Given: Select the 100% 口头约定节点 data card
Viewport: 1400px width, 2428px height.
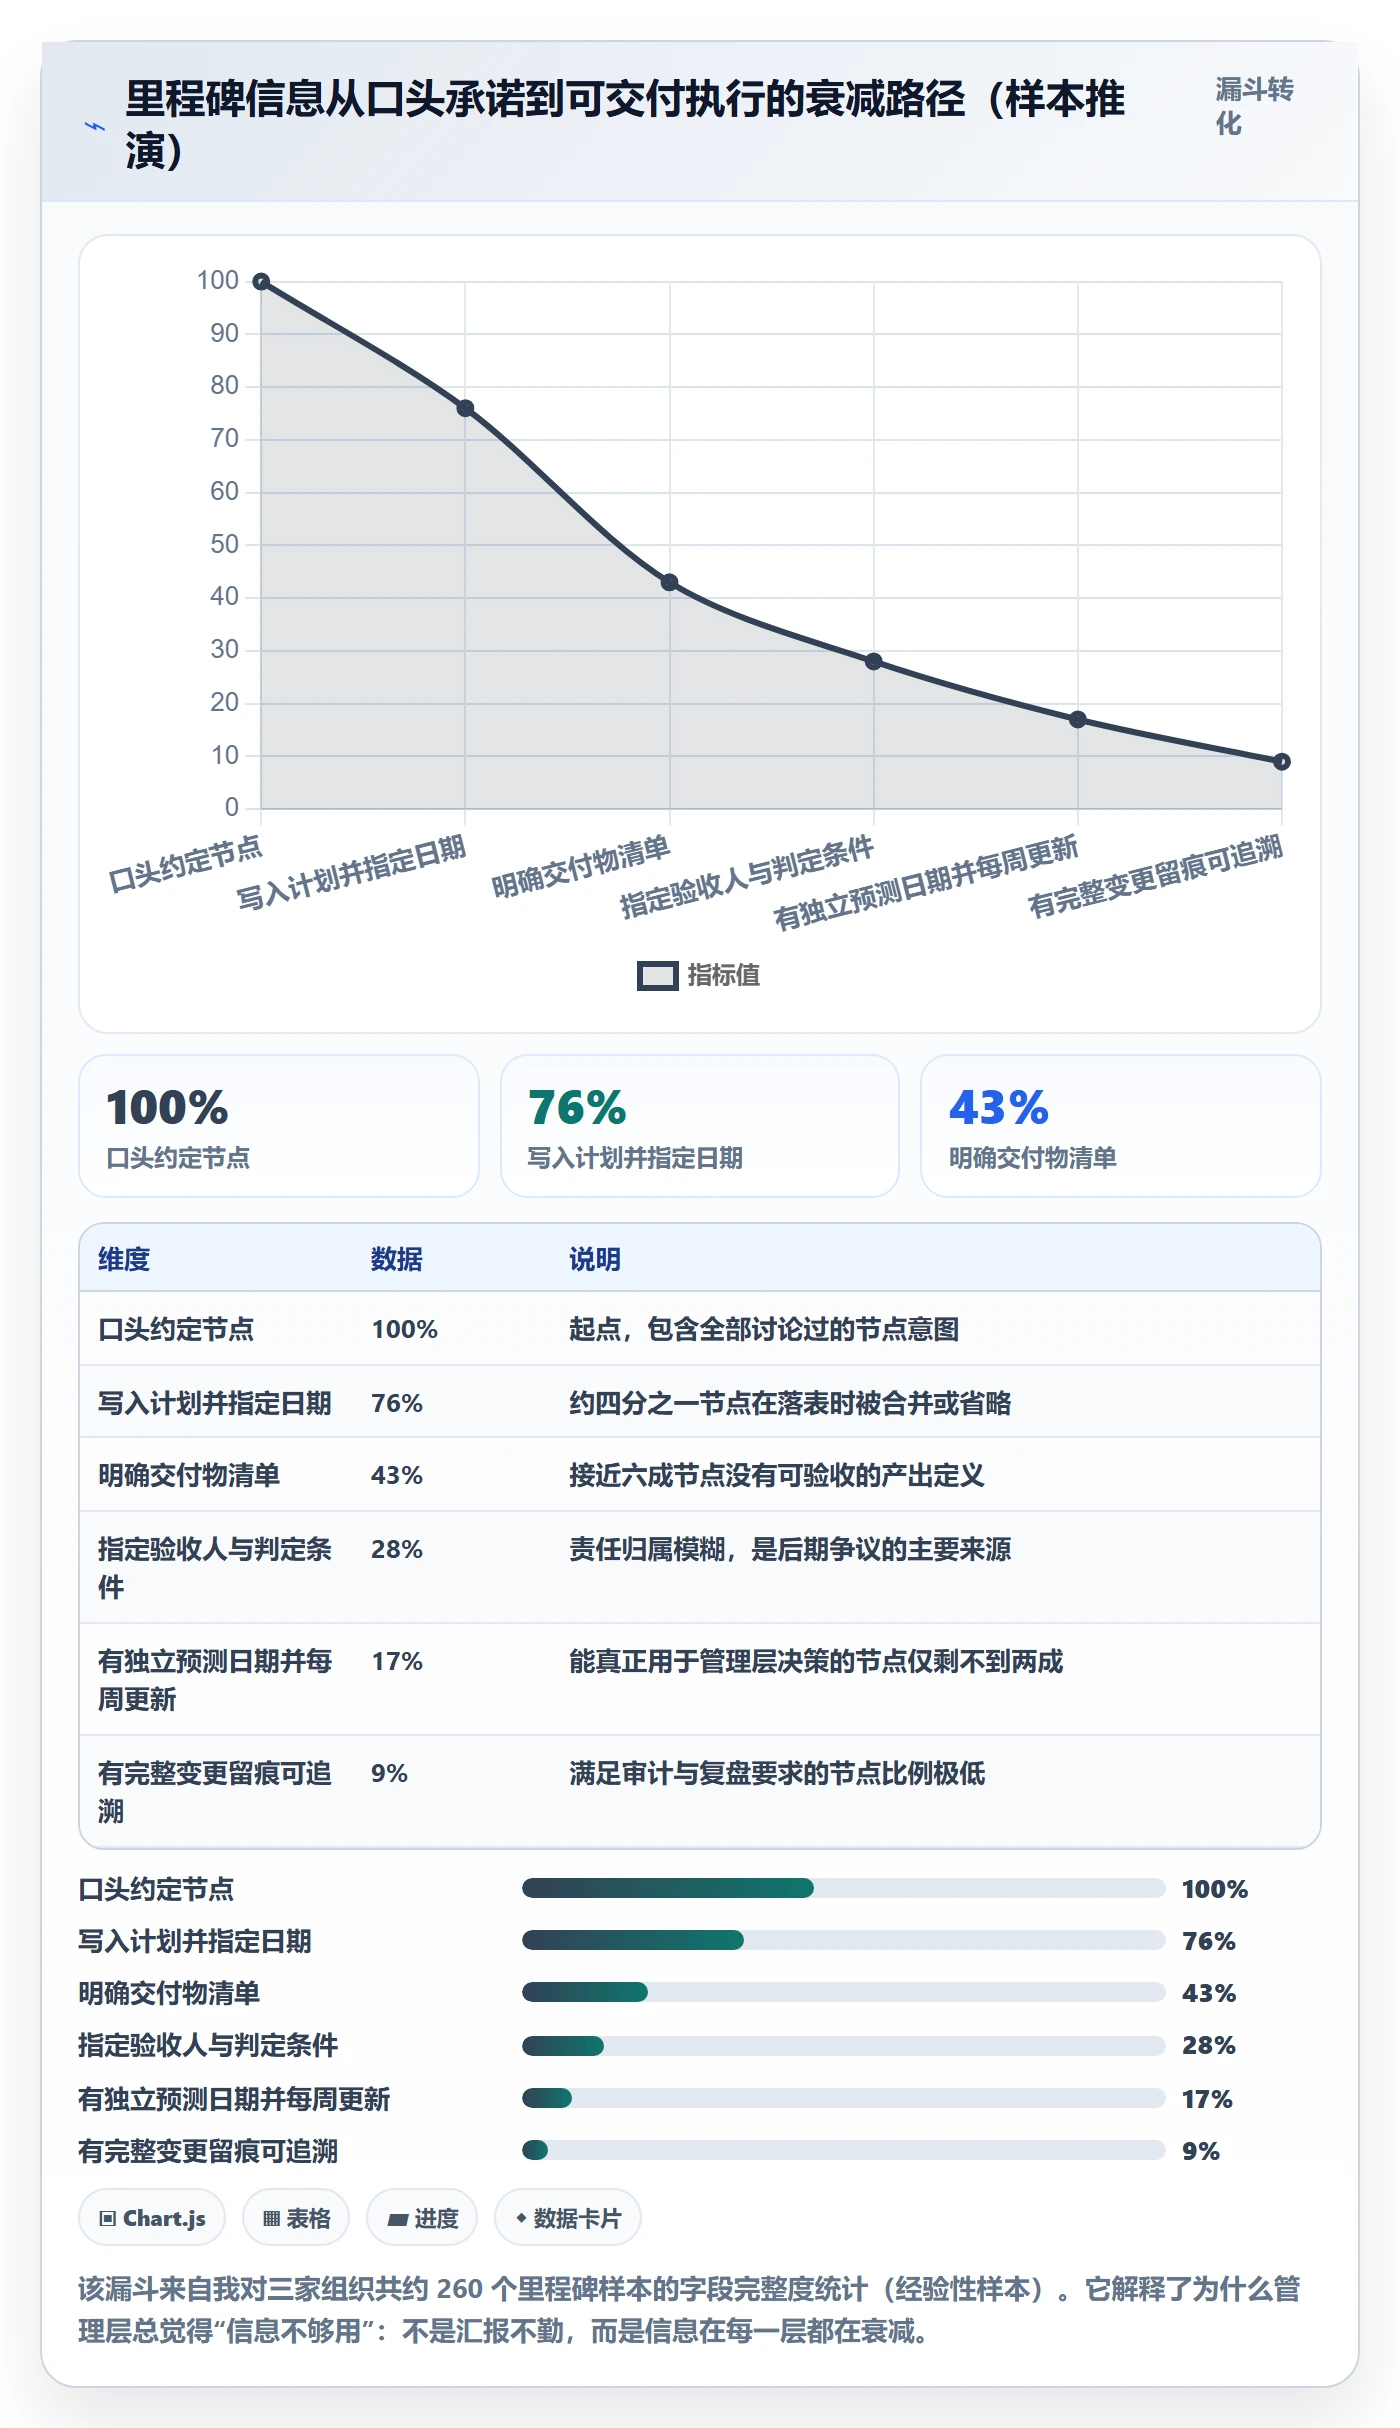Looking at the screenshot, I should pyautogui.click(x=279, y=1126).
